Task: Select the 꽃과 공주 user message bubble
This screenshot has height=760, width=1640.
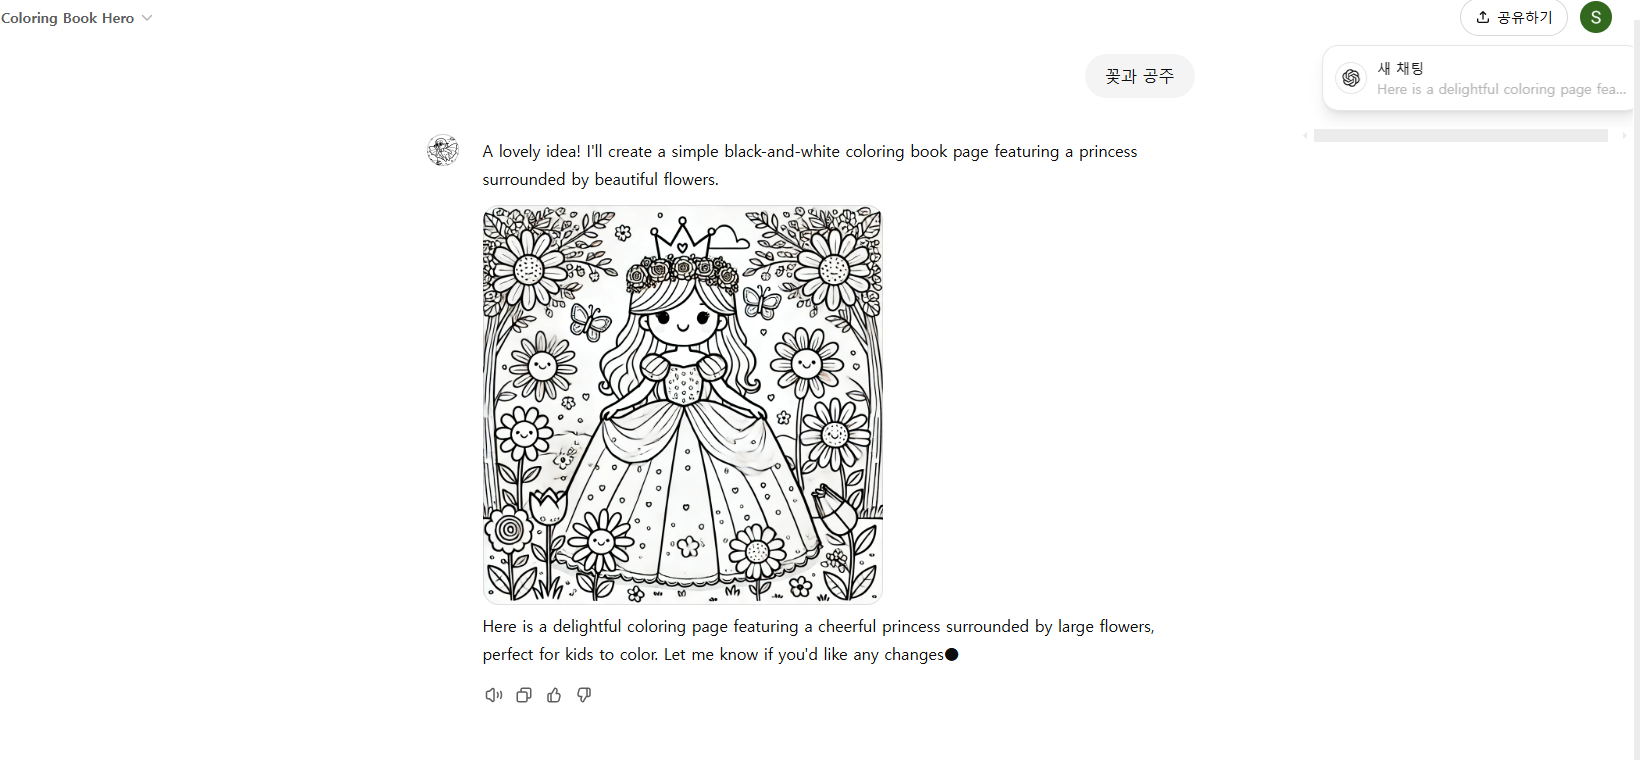Action: click(1140, 76)
